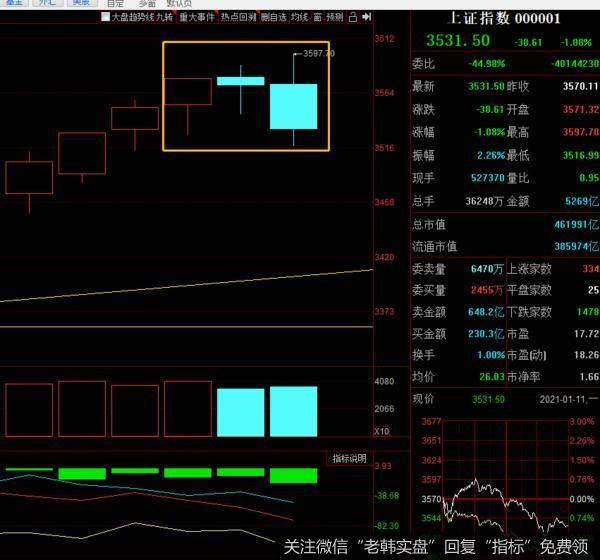The image size is (600, 560).
Task: Switch to the 自定 tab
Action: point(115,4)
